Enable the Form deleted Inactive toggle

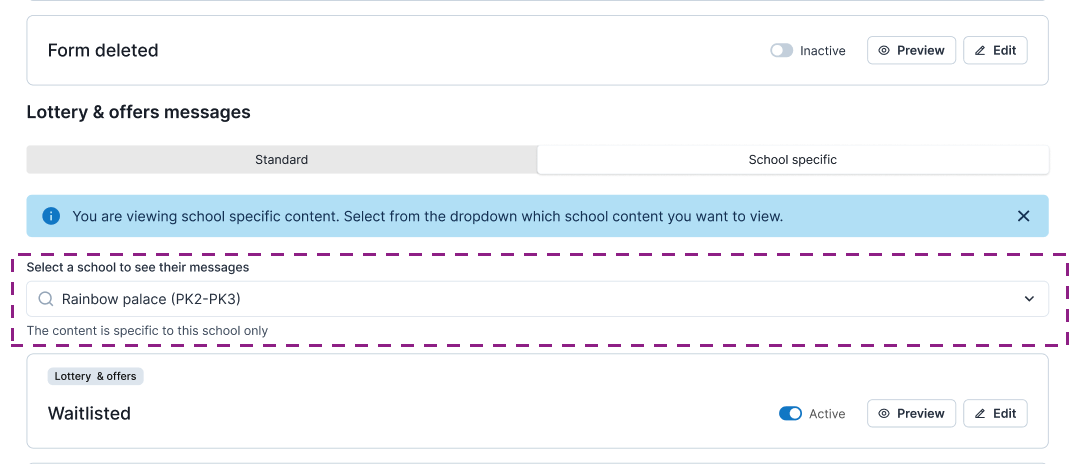(781, 51)
